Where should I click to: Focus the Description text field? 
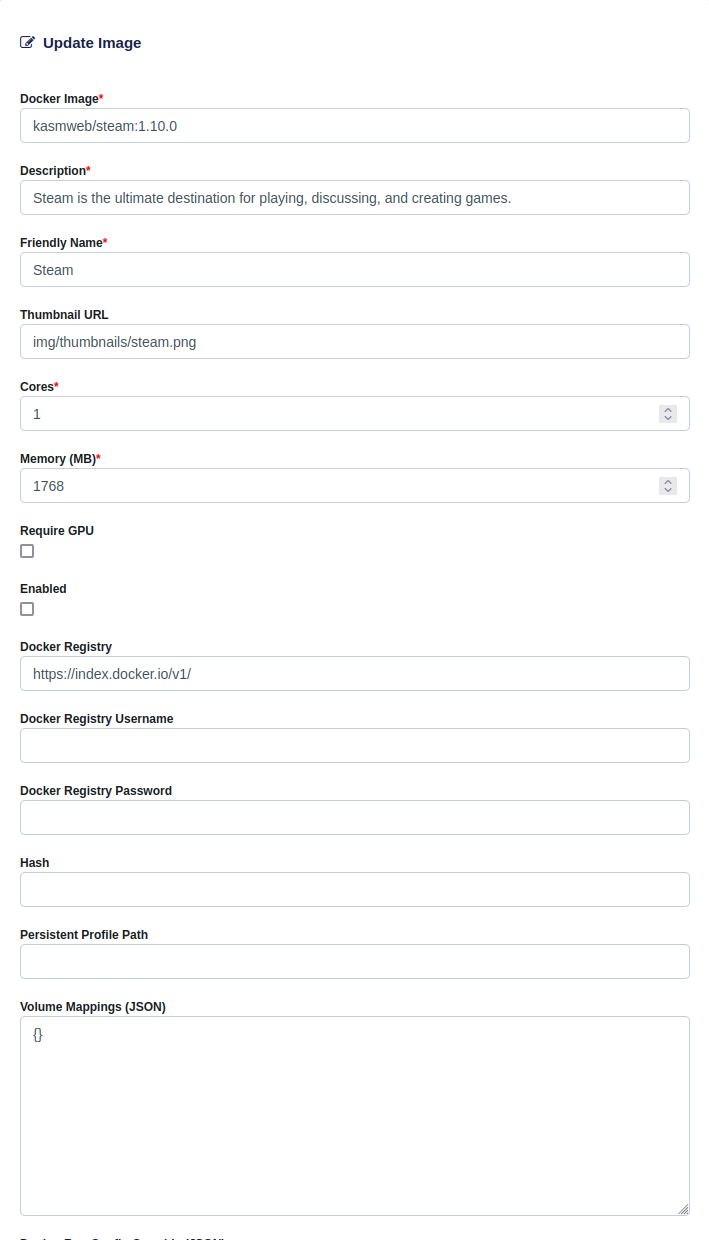pyautogui.click(x=354, y=198)
